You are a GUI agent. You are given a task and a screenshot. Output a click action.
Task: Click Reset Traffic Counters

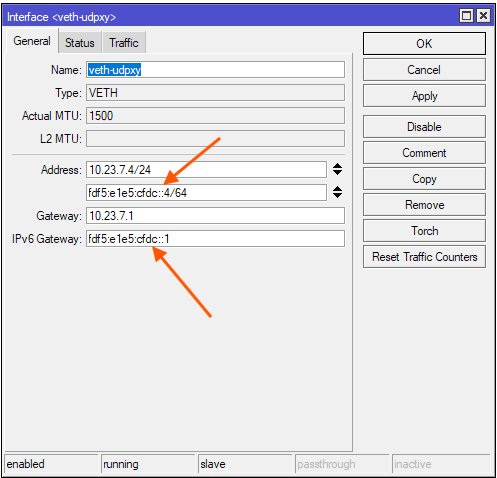[424, 257]
